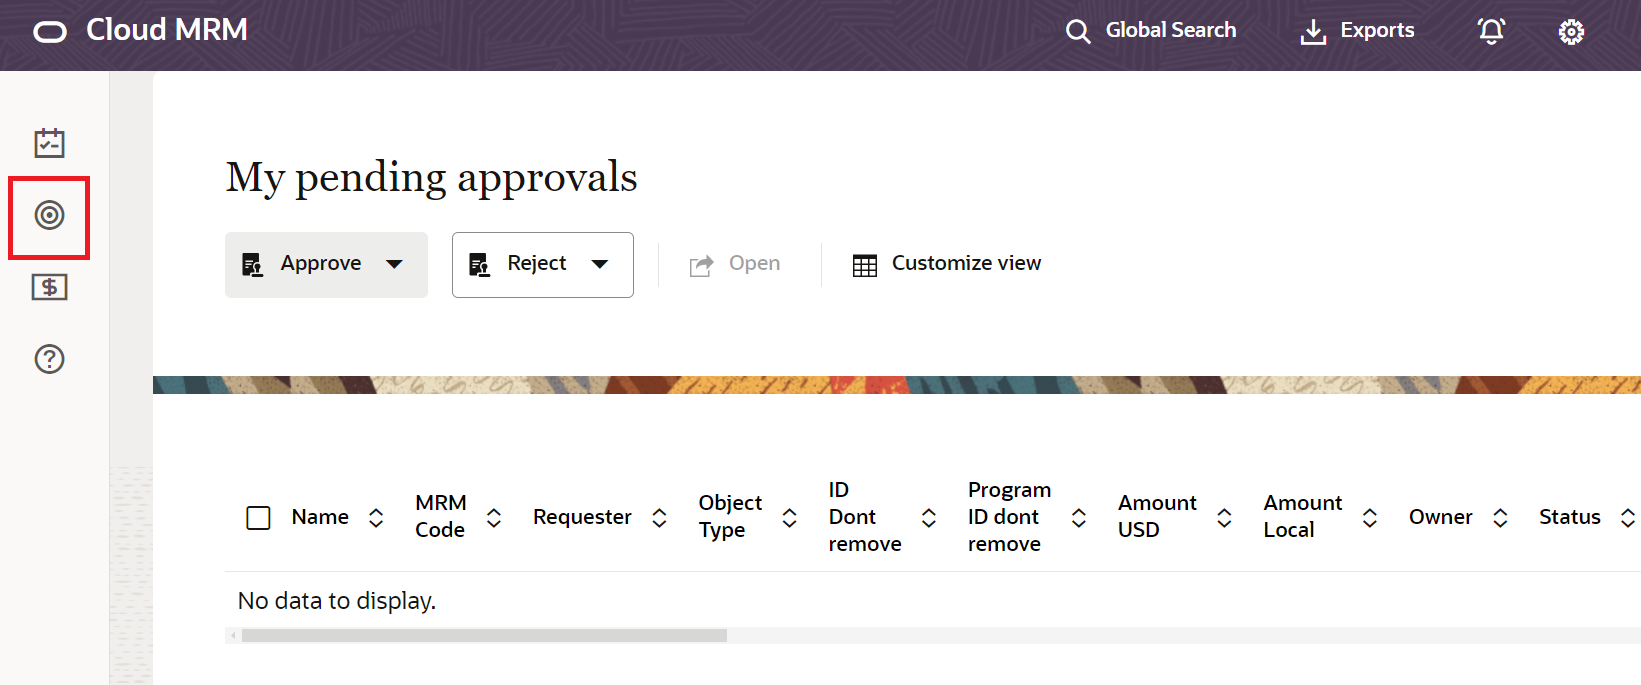The image size is (1641, 685).
Task: Sort by the Owner column arrows
Action: [1500, 517]
